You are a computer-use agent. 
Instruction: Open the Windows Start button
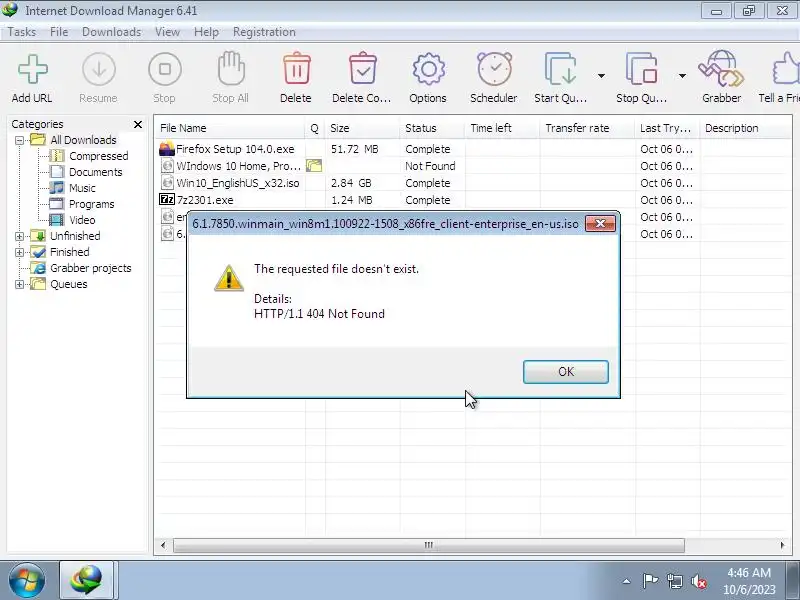[x=26, y=581]
